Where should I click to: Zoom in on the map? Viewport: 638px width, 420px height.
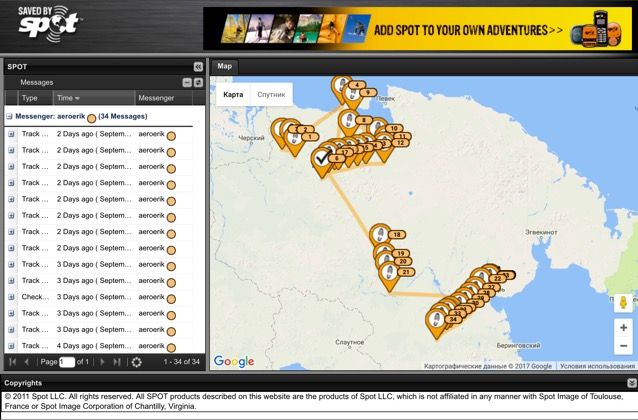point(623,328)
